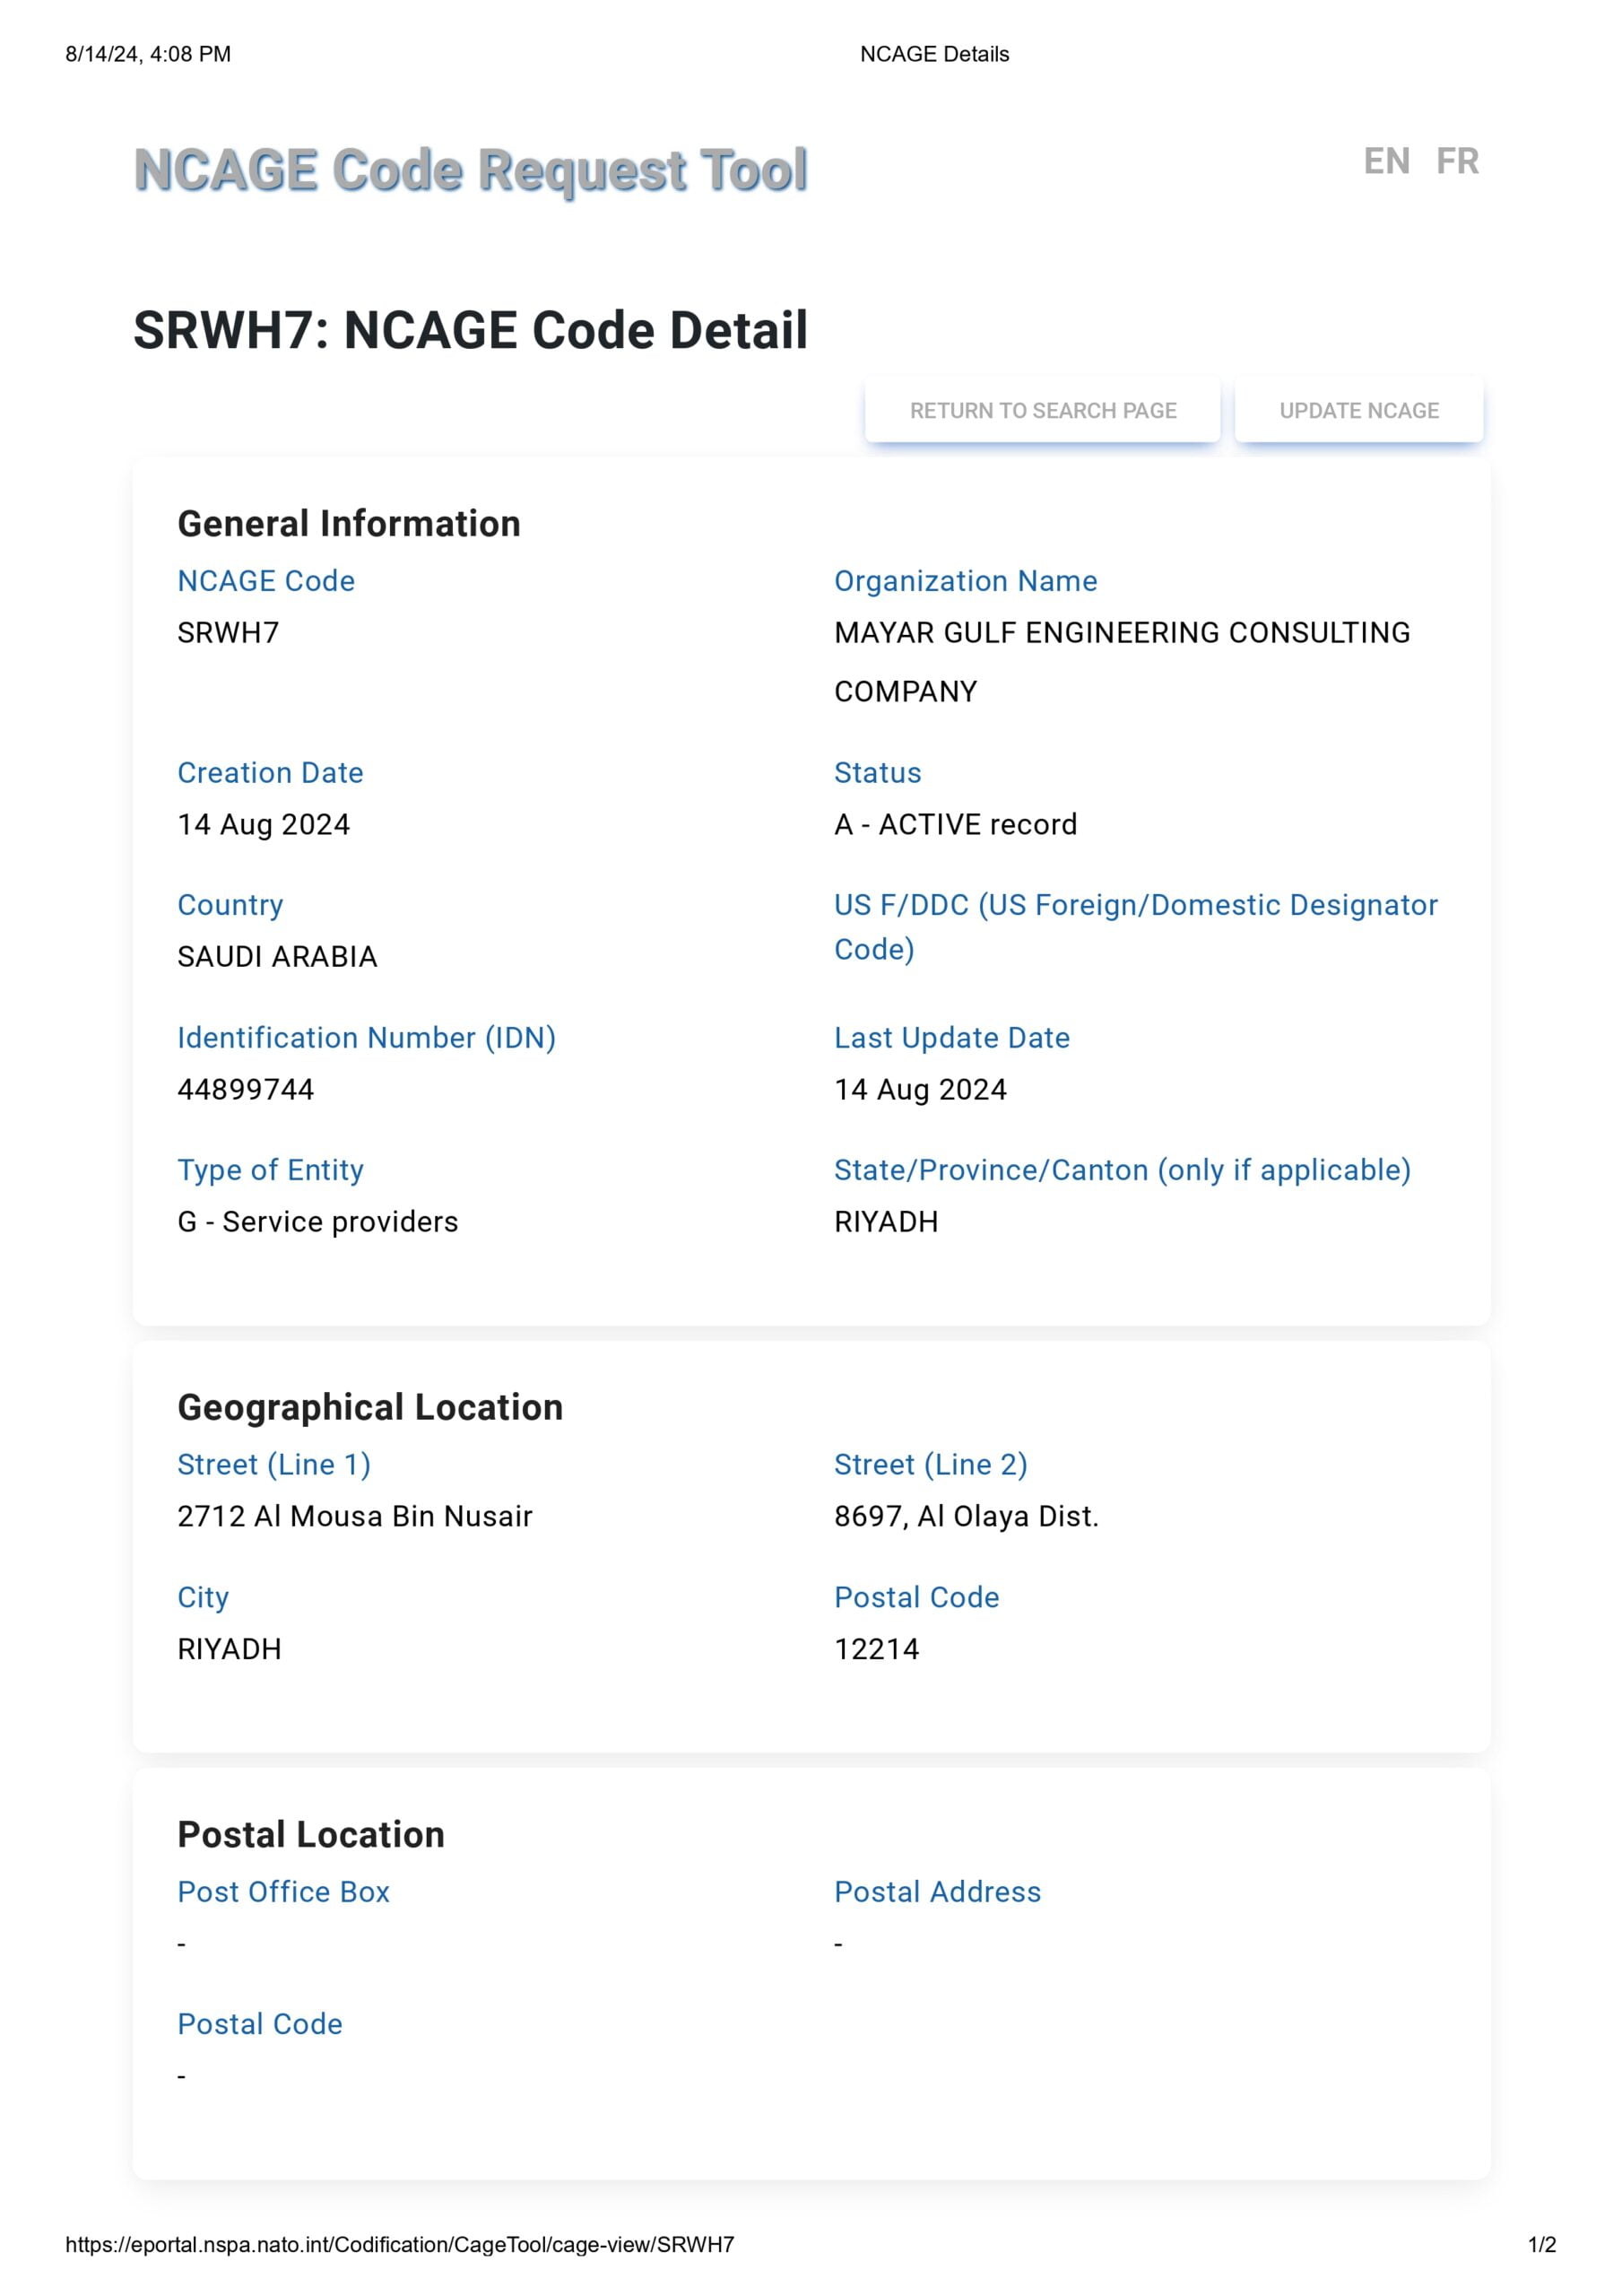
Task: Switch language to FR
Action: tap(1457, 161)
